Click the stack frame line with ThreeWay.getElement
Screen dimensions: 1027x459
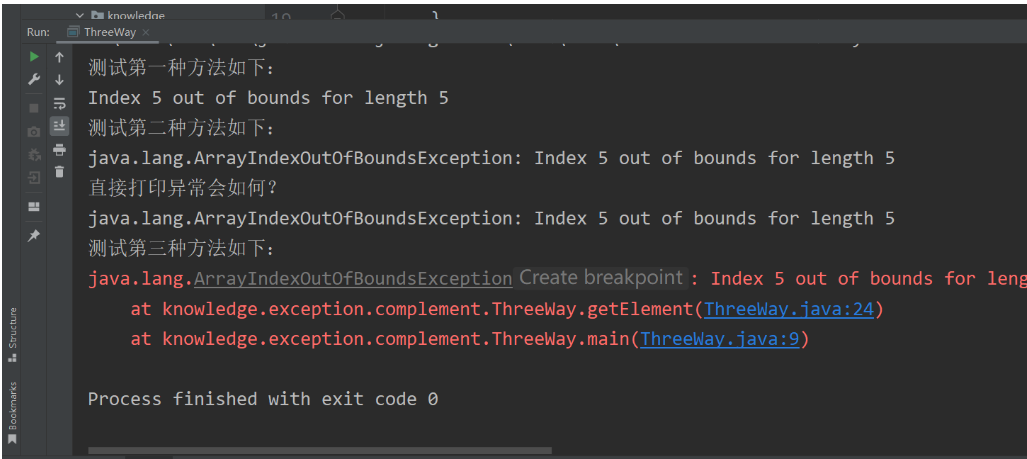[508, 309]
